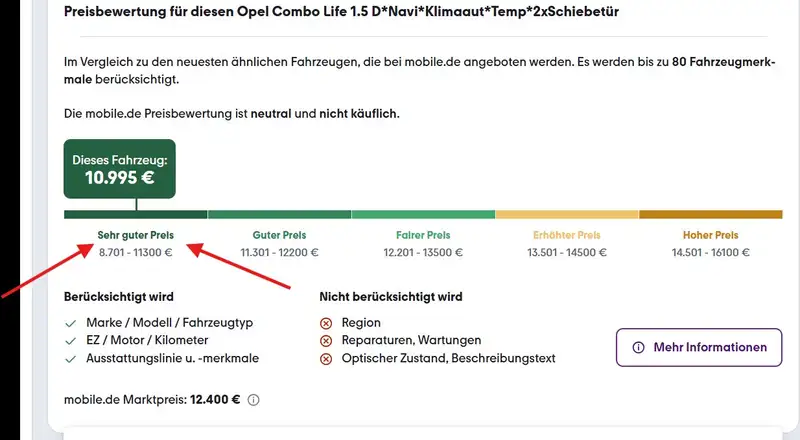
Task: Click the Hoher Preis label
Action: 710,235
